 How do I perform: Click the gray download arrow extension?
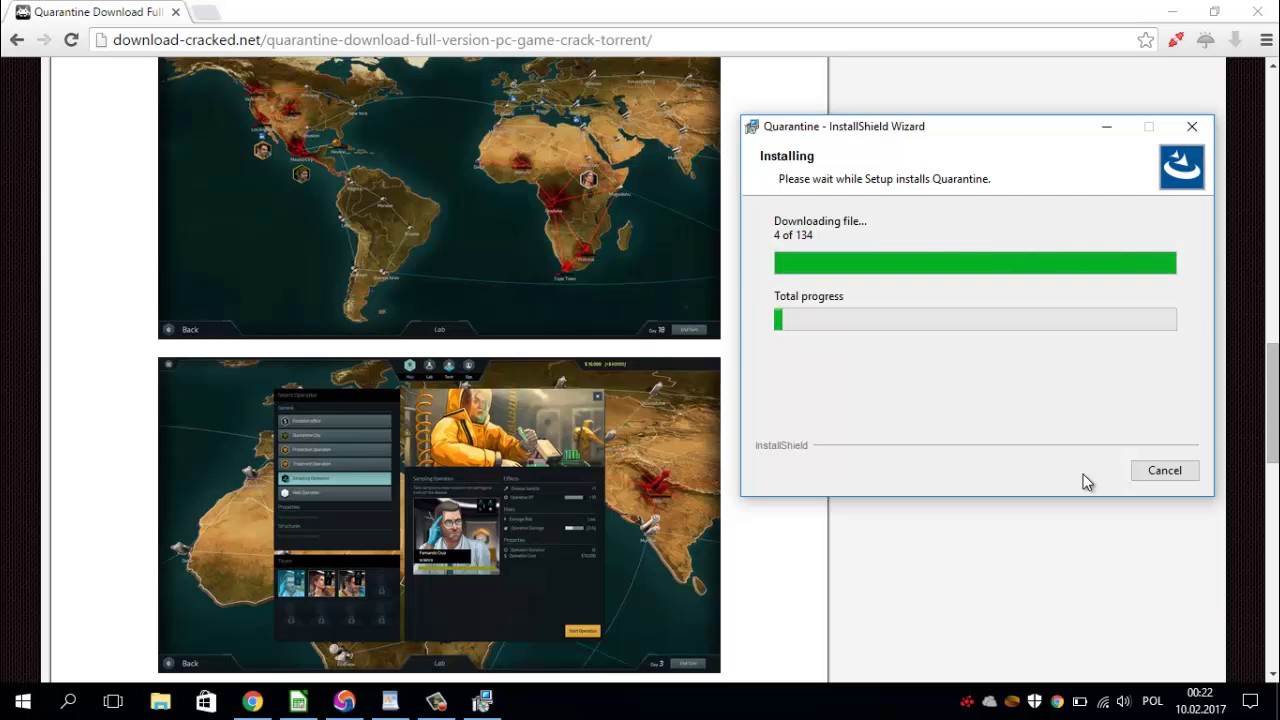tap(1236, 40)
